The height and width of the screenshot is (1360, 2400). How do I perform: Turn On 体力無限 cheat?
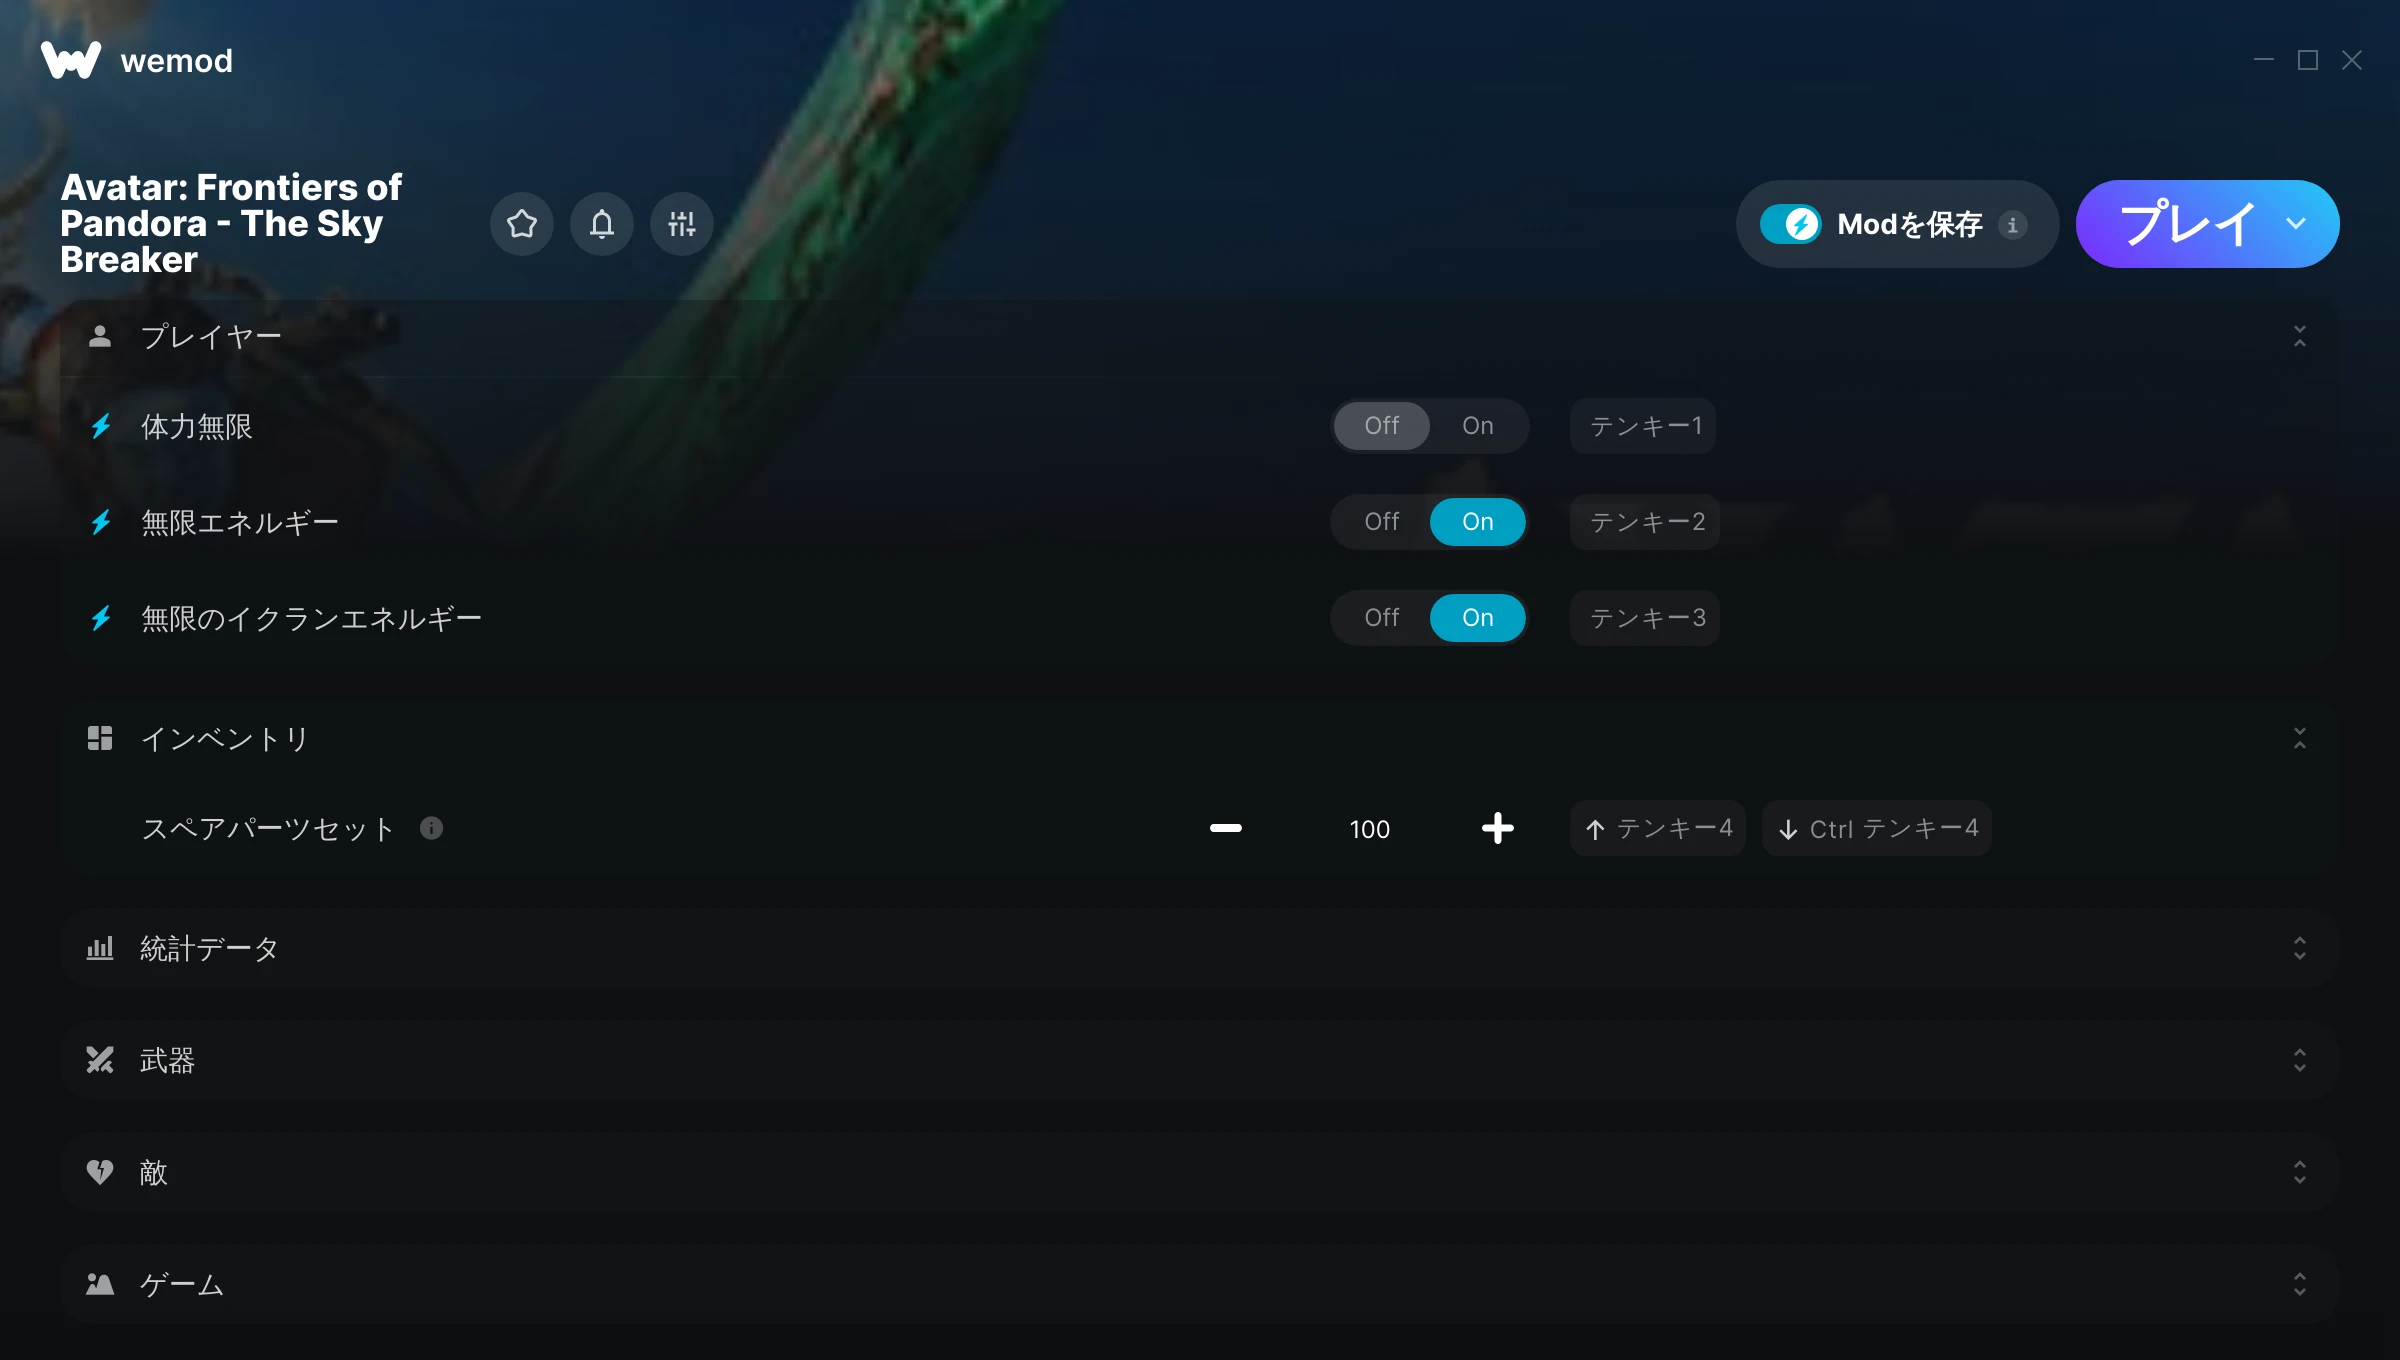1478,426
